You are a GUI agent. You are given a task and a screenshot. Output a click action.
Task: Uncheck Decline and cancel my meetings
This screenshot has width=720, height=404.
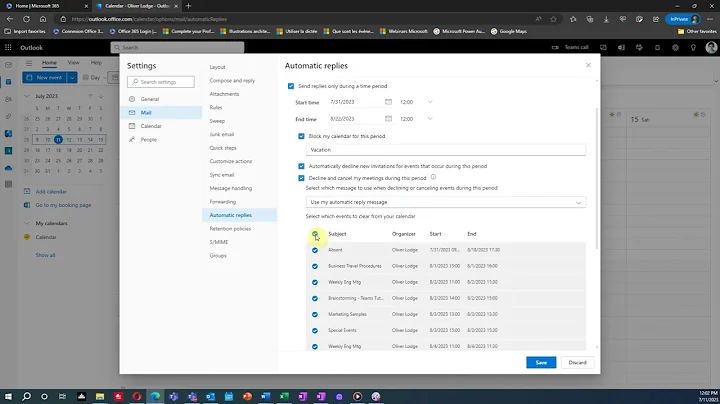(301, 178)
